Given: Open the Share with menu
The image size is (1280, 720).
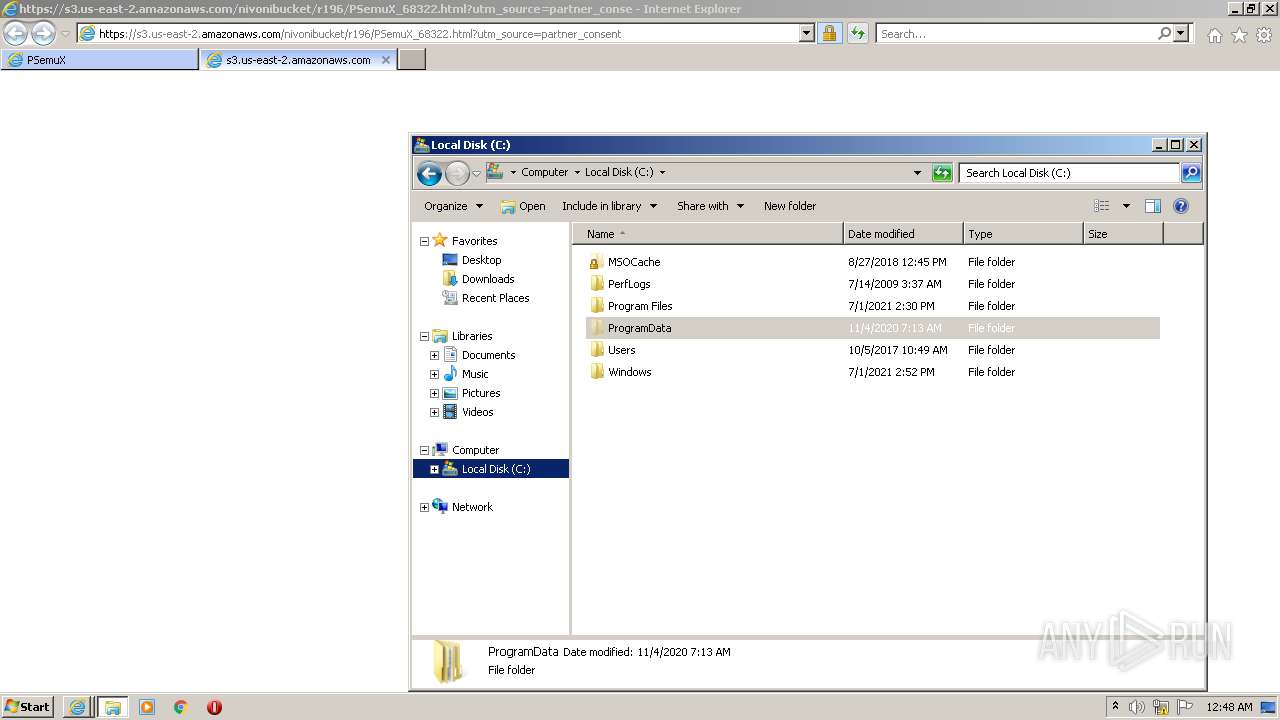Looking at the screenshot, I should pos(710,206).
